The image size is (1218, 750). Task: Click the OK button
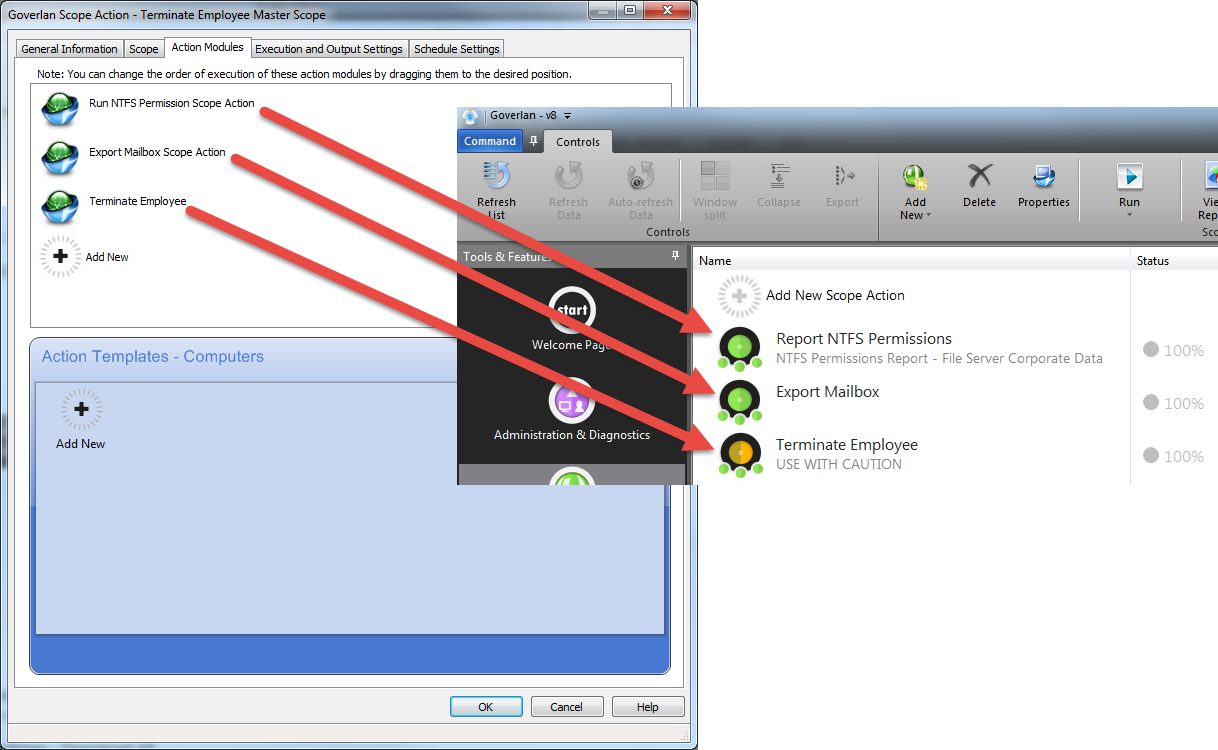click(x=486, y=707)
